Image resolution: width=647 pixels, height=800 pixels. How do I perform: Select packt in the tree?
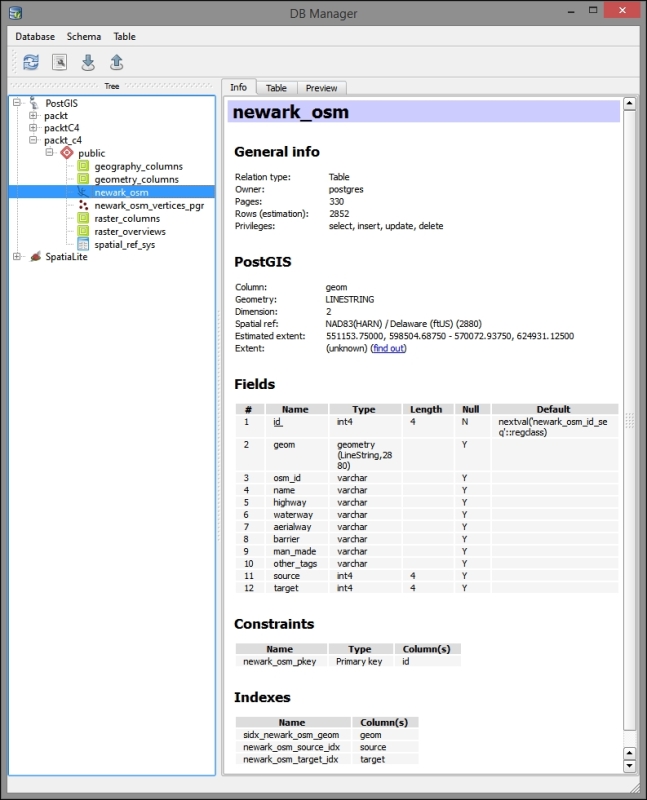pyautogui.click(x=56, y=116)
